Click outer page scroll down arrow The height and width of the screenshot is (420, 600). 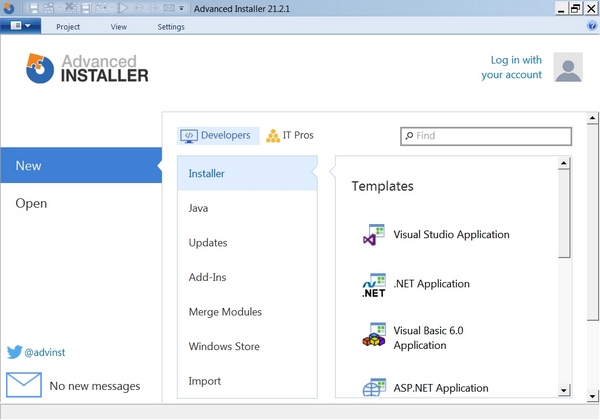[592, 396]
